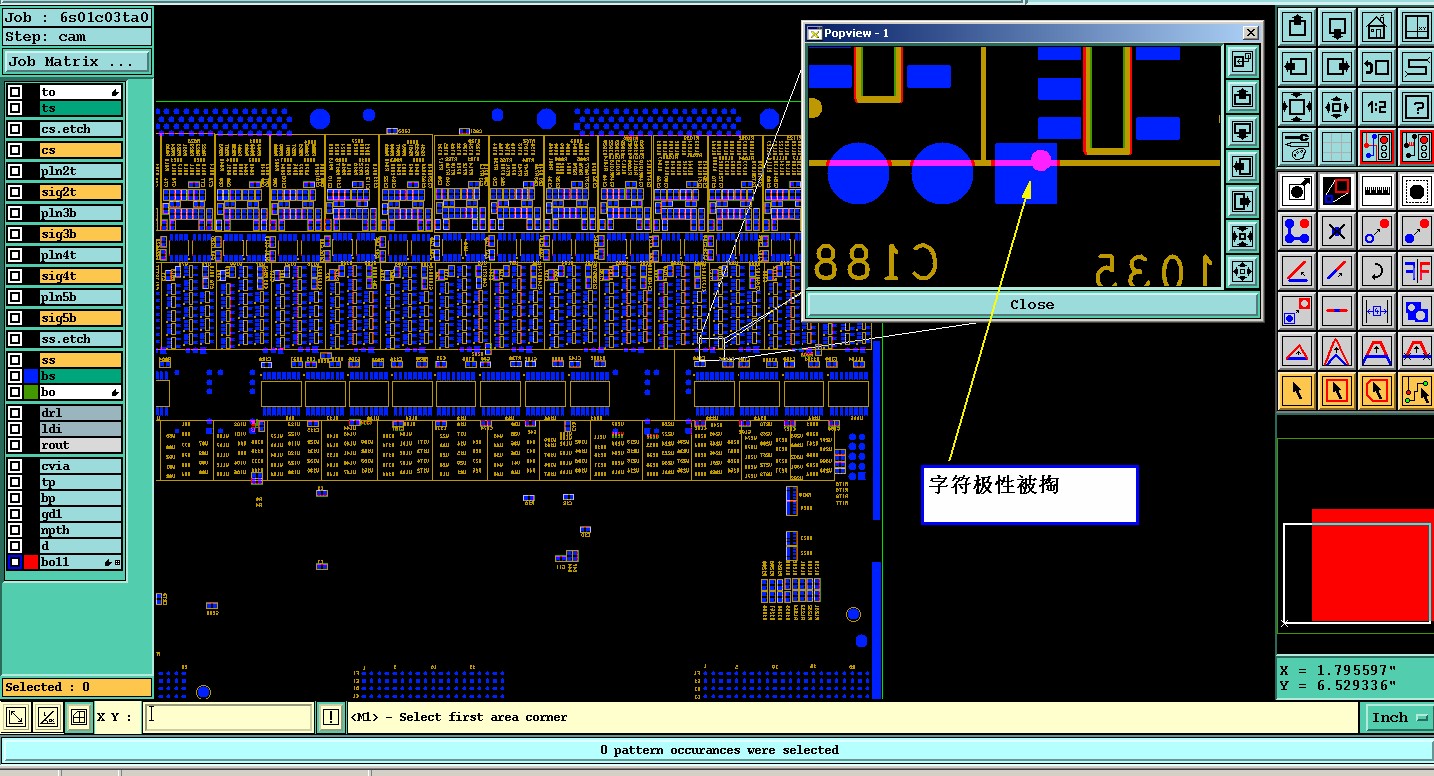Click the pan right arrow icon in main toolbar
The height and width of the screenshot is (776, 1434).
coord(1337,67)
